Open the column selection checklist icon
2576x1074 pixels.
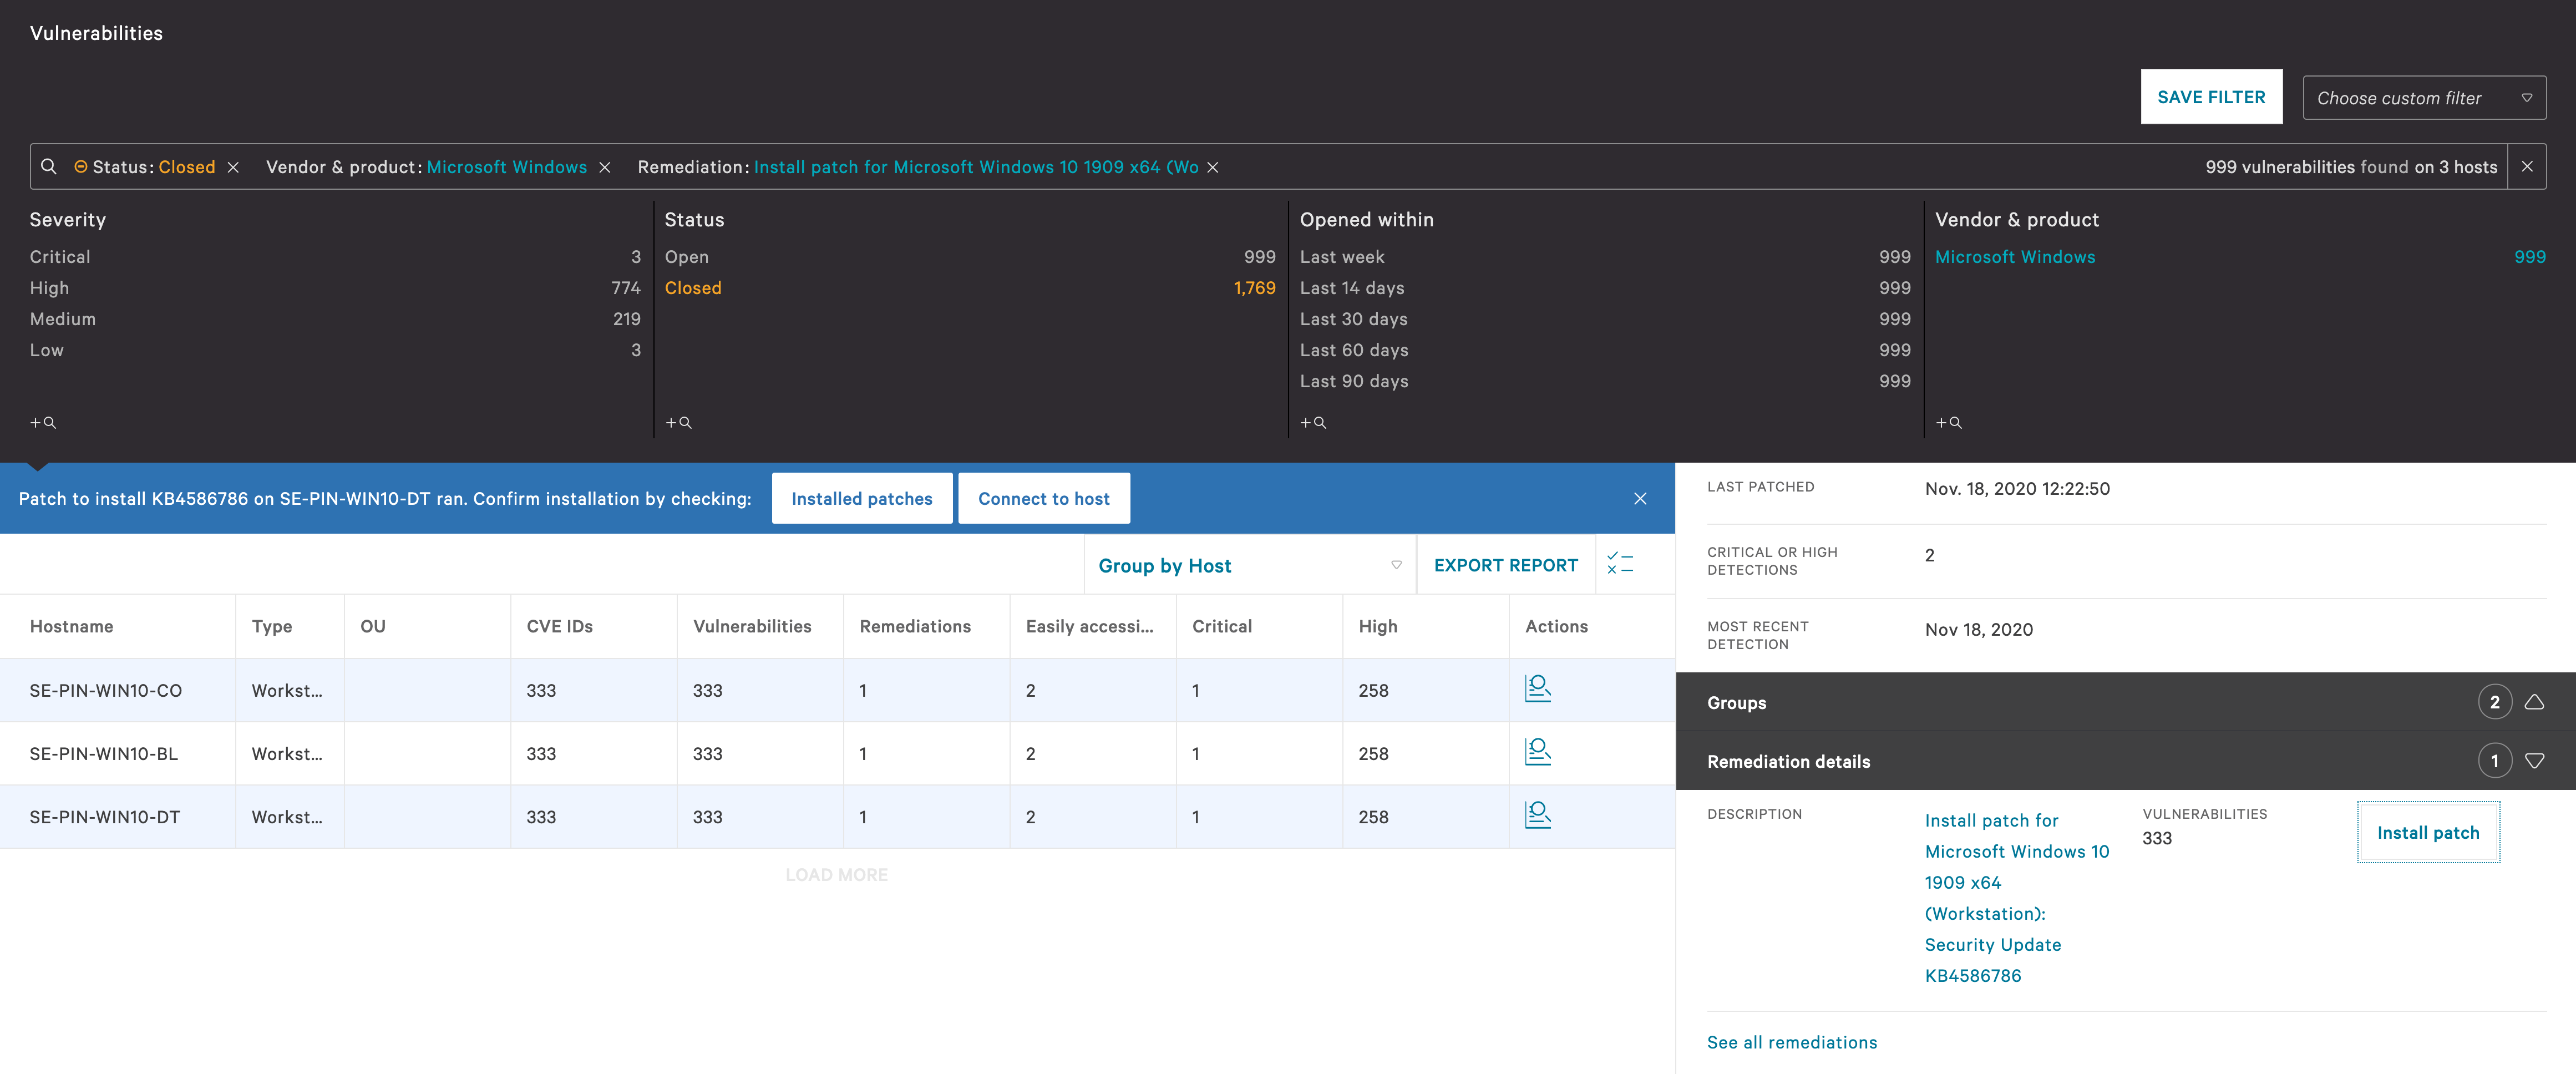pos(1621,564)
